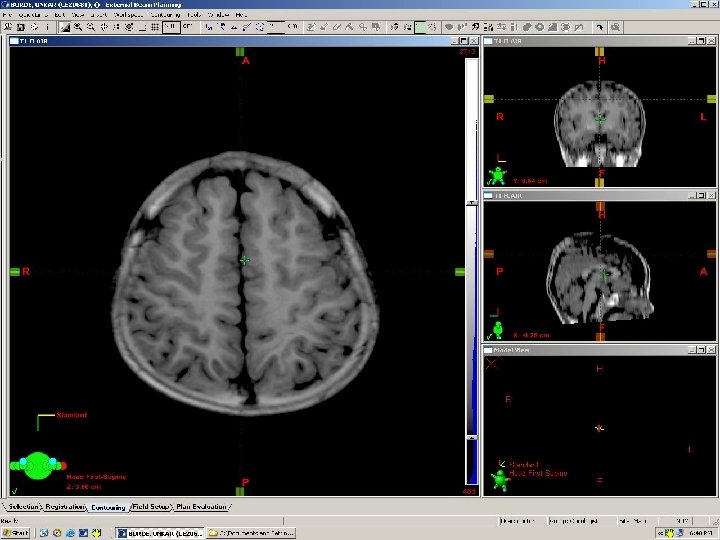Screen dimensions: 720x540
Task: Select the Contouring workspace tab at bottom
Action: pos(108,507)
